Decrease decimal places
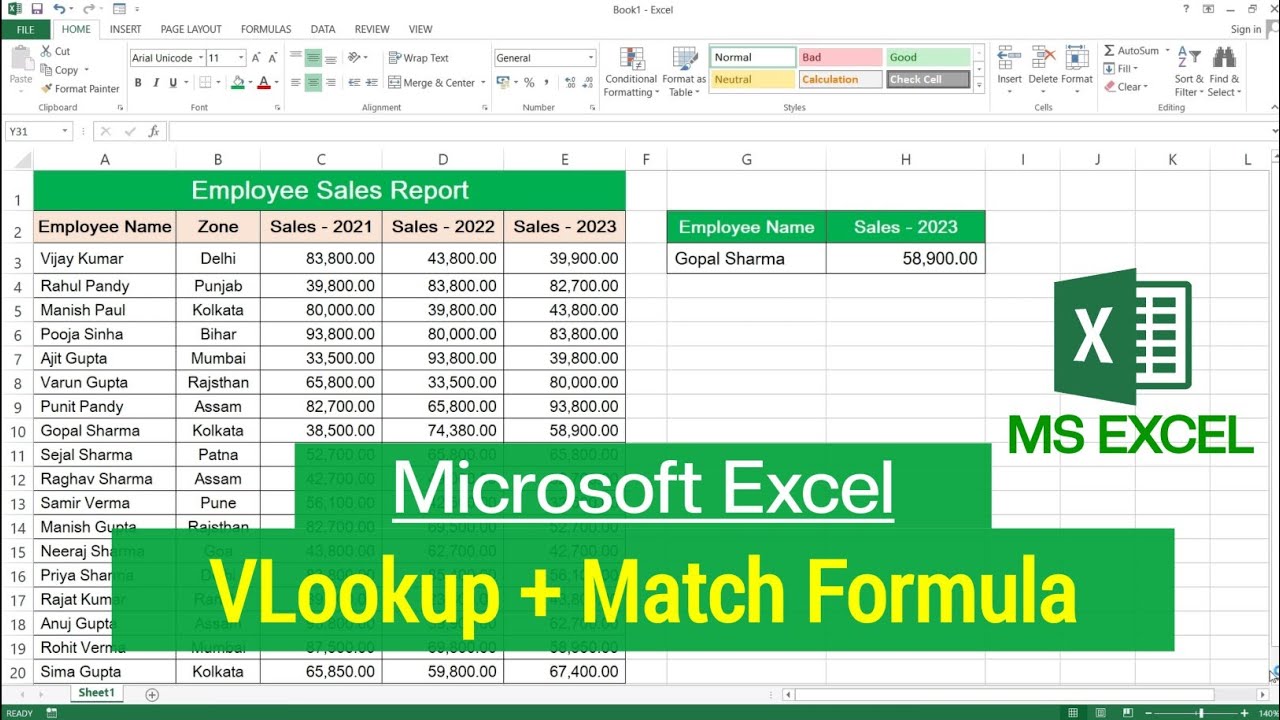 (586, 83)
